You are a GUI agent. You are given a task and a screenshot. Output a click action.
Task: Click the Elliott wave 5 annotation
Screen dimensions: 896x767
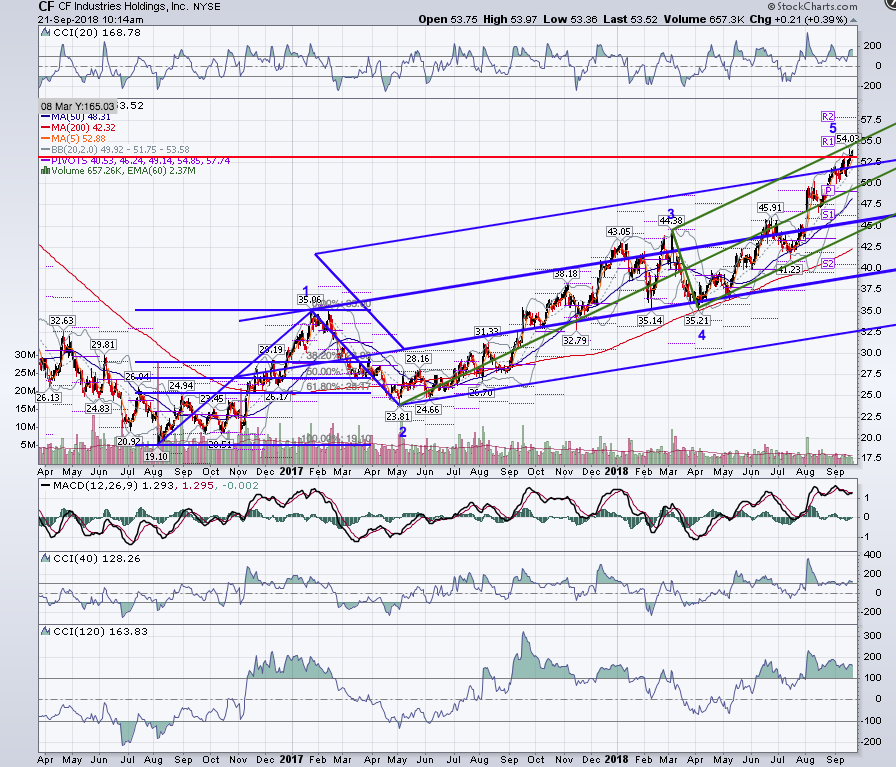point(833,128)
